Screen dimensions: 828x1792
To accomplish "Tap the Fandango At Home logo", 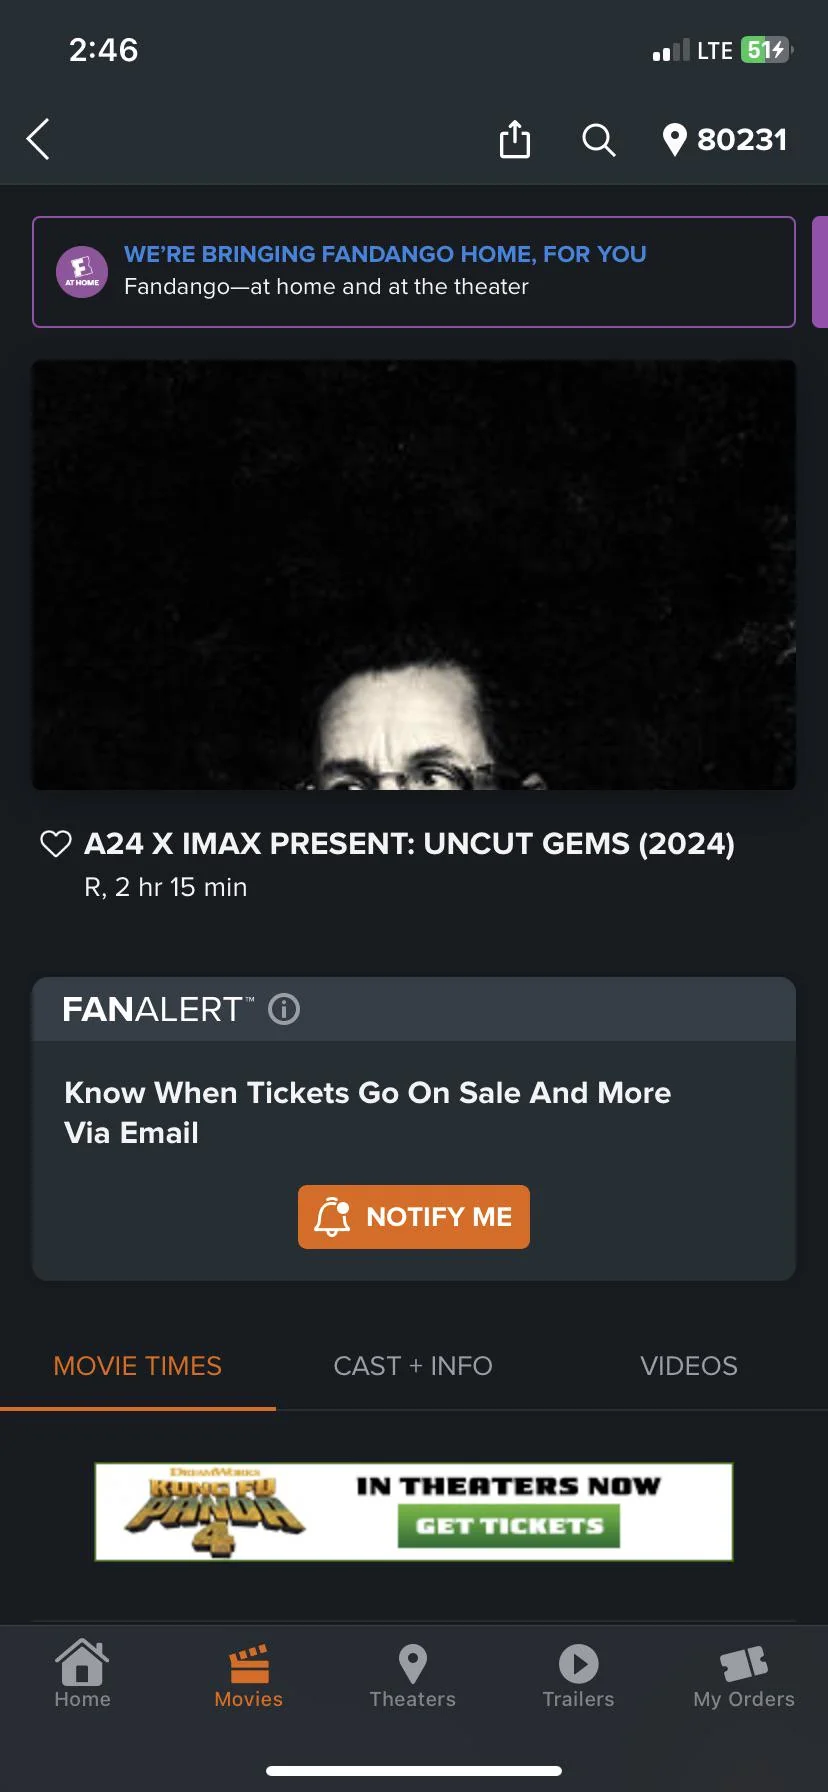I will tap(82, 272).
